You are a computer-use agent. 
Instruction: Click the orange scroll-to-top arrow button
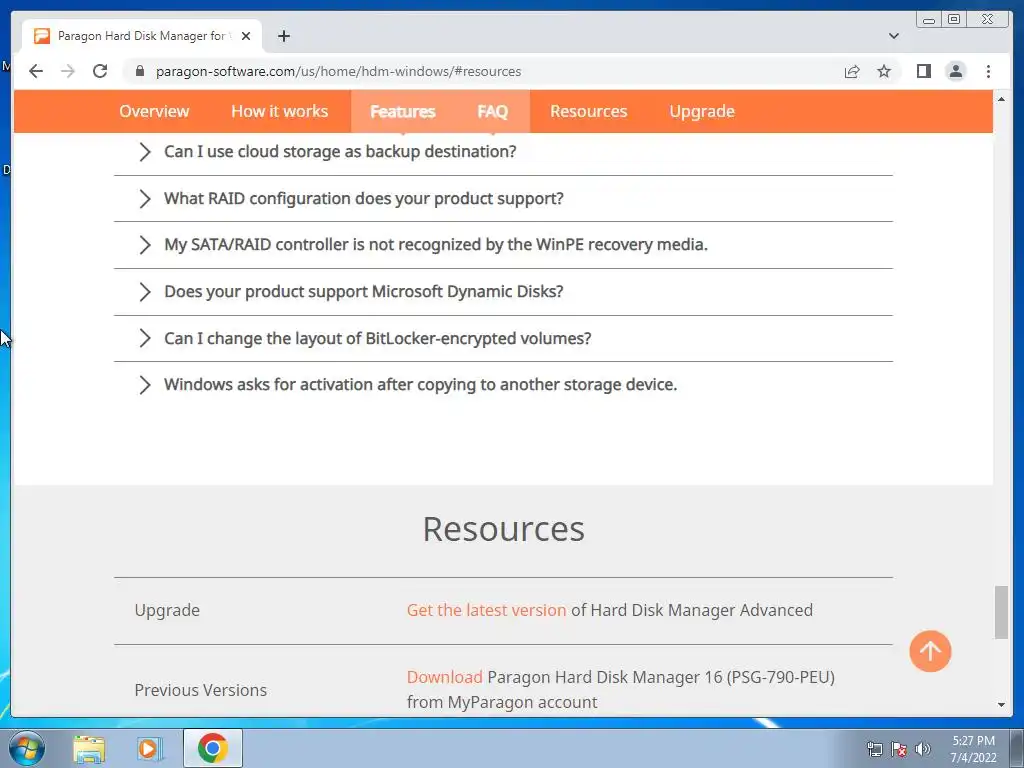pyautogui.click(x=930, y=651)
